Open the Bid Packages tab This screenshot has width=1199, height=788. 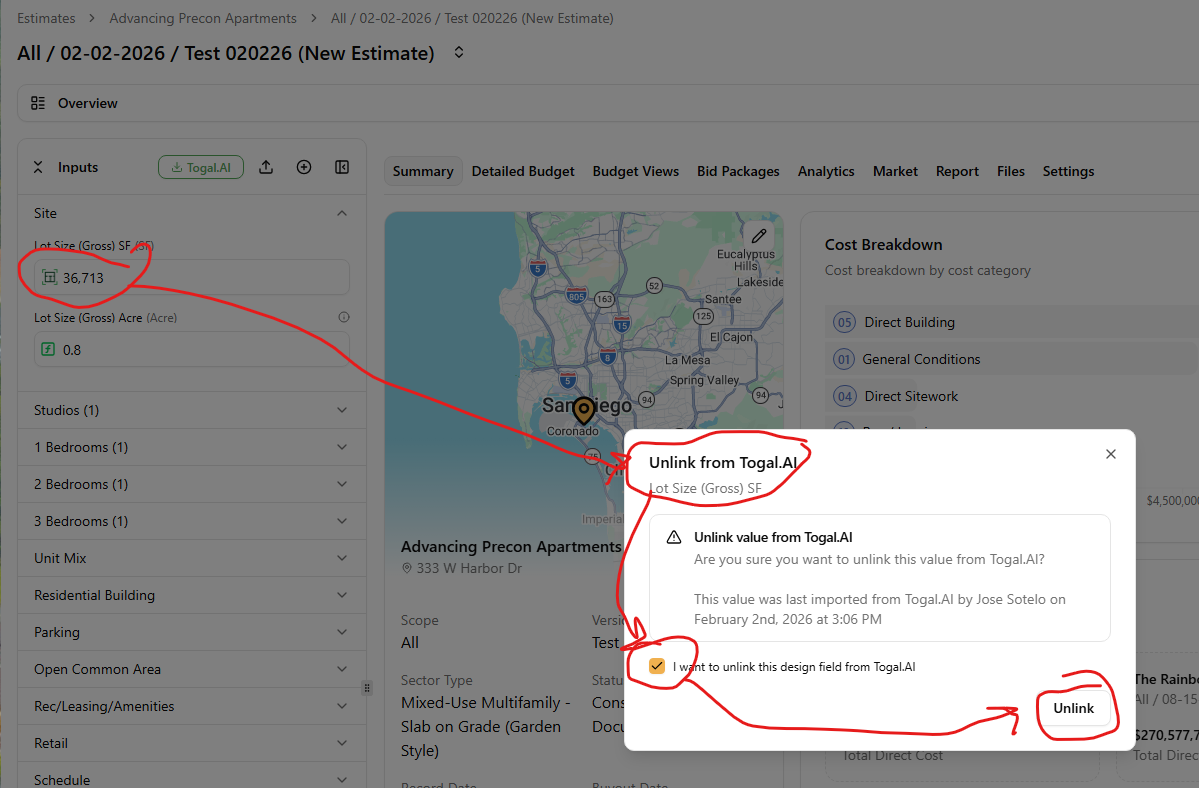click(738, 171)
